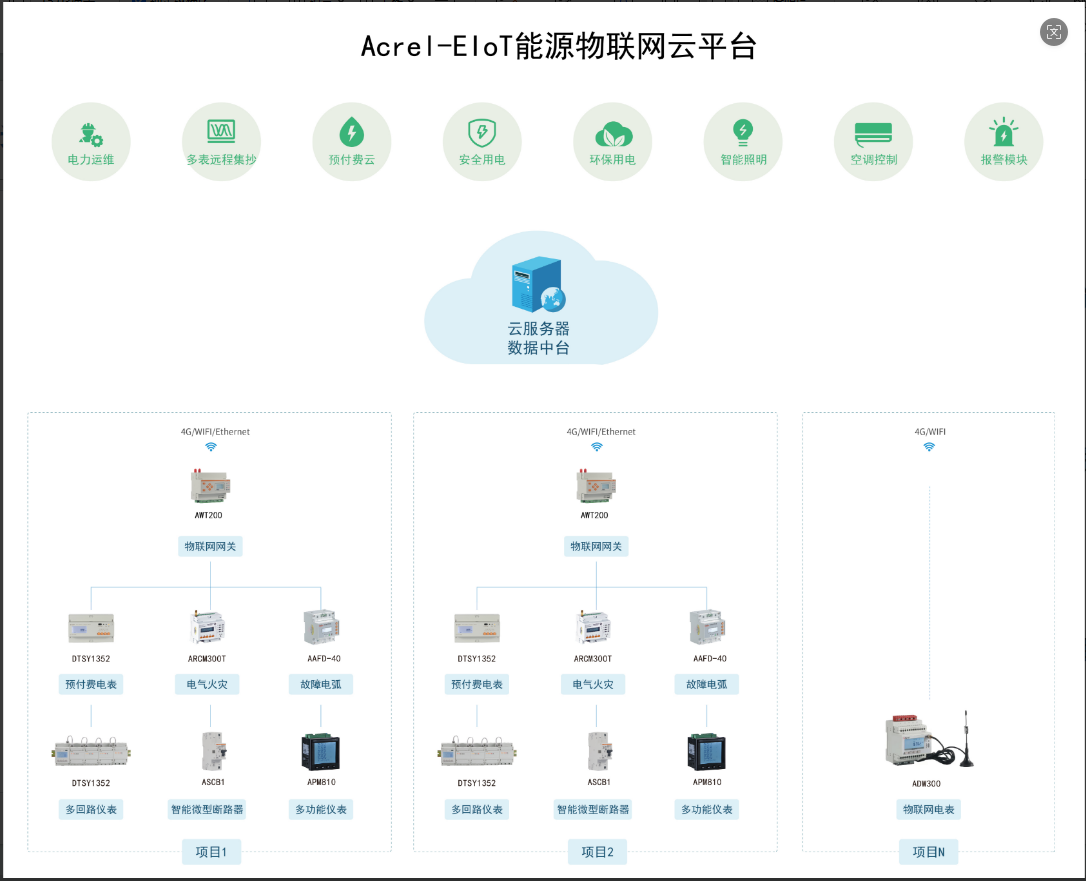
Task: Click the 物联网网关 label in 项目1
Action: [210, 546]
